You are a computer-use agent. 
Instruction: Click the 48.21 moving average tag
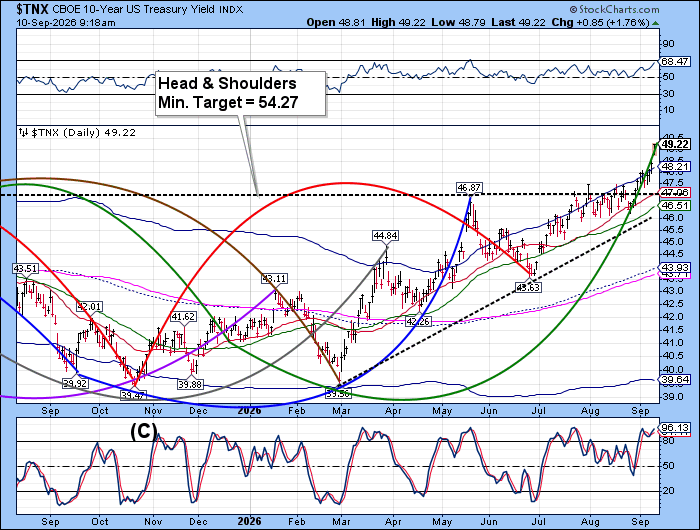pos(675,167)
